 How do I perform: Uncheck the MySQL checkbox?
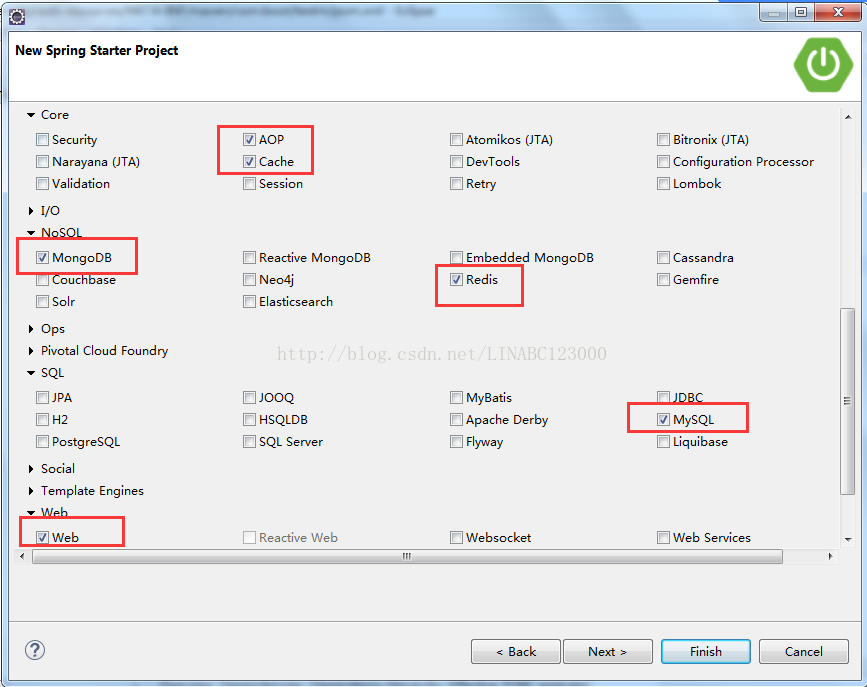point(664,420)
